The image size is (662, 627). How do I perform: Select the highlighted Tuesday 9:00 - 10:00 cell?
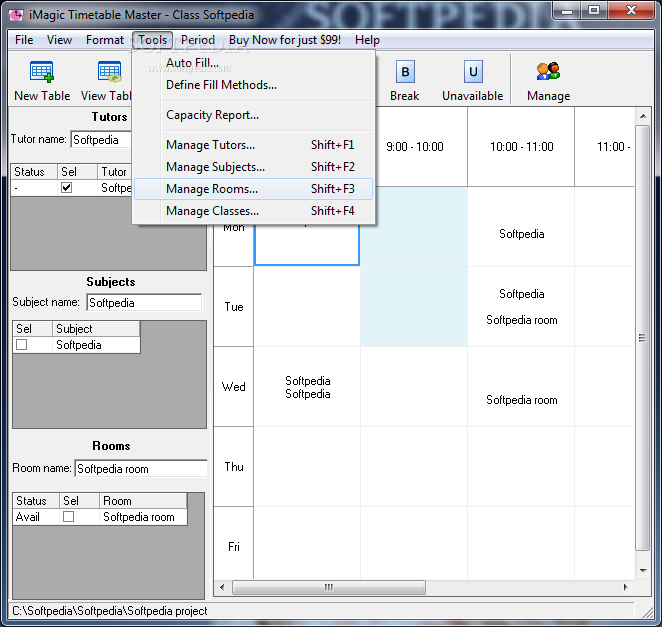(x=414, y=307)
